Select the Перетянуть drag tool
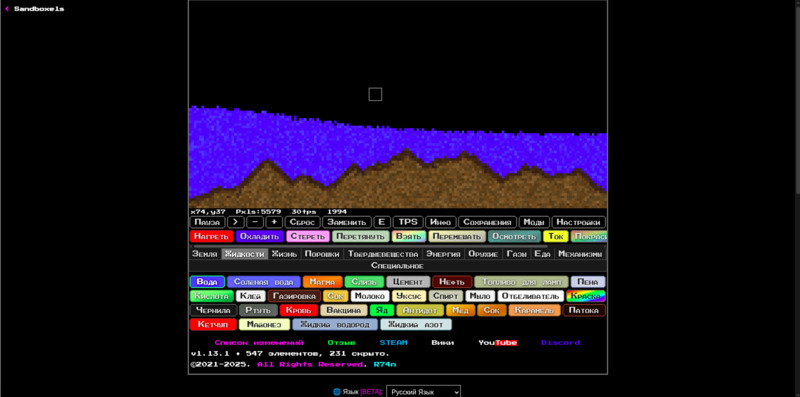This screenshot has width=800, height=397. 361,237
